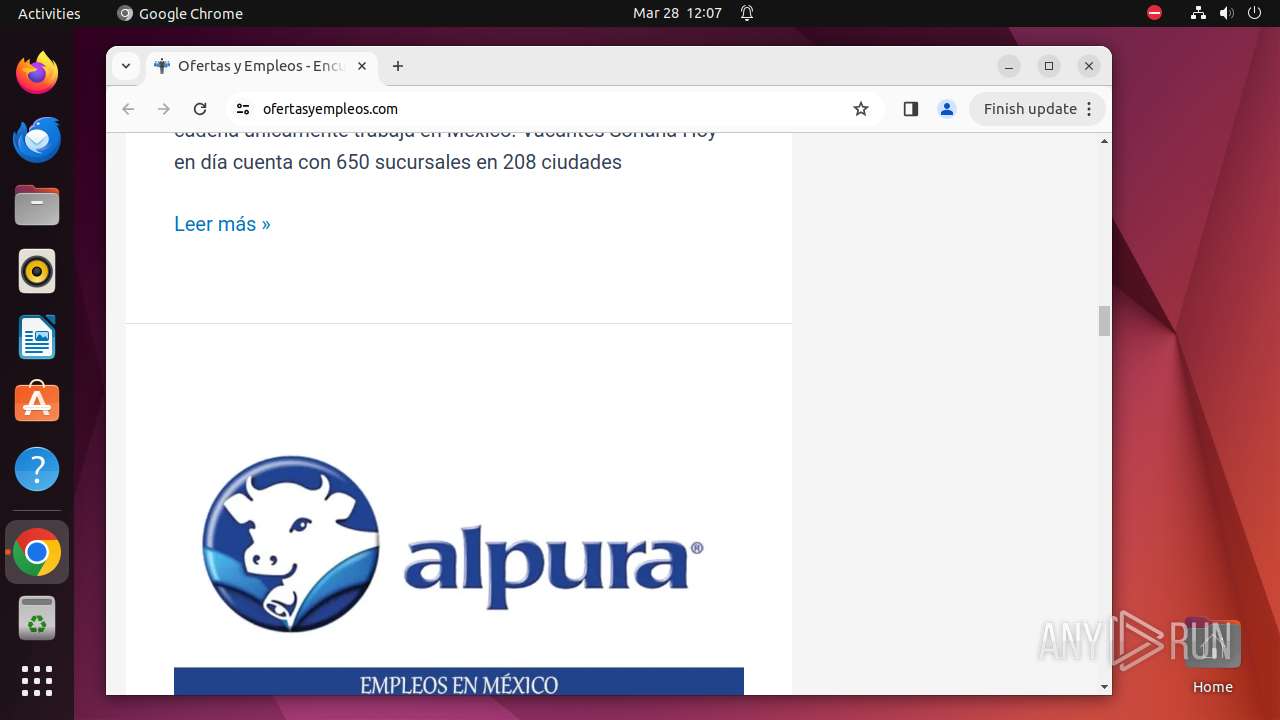Open the Files manager in dock

37,205
